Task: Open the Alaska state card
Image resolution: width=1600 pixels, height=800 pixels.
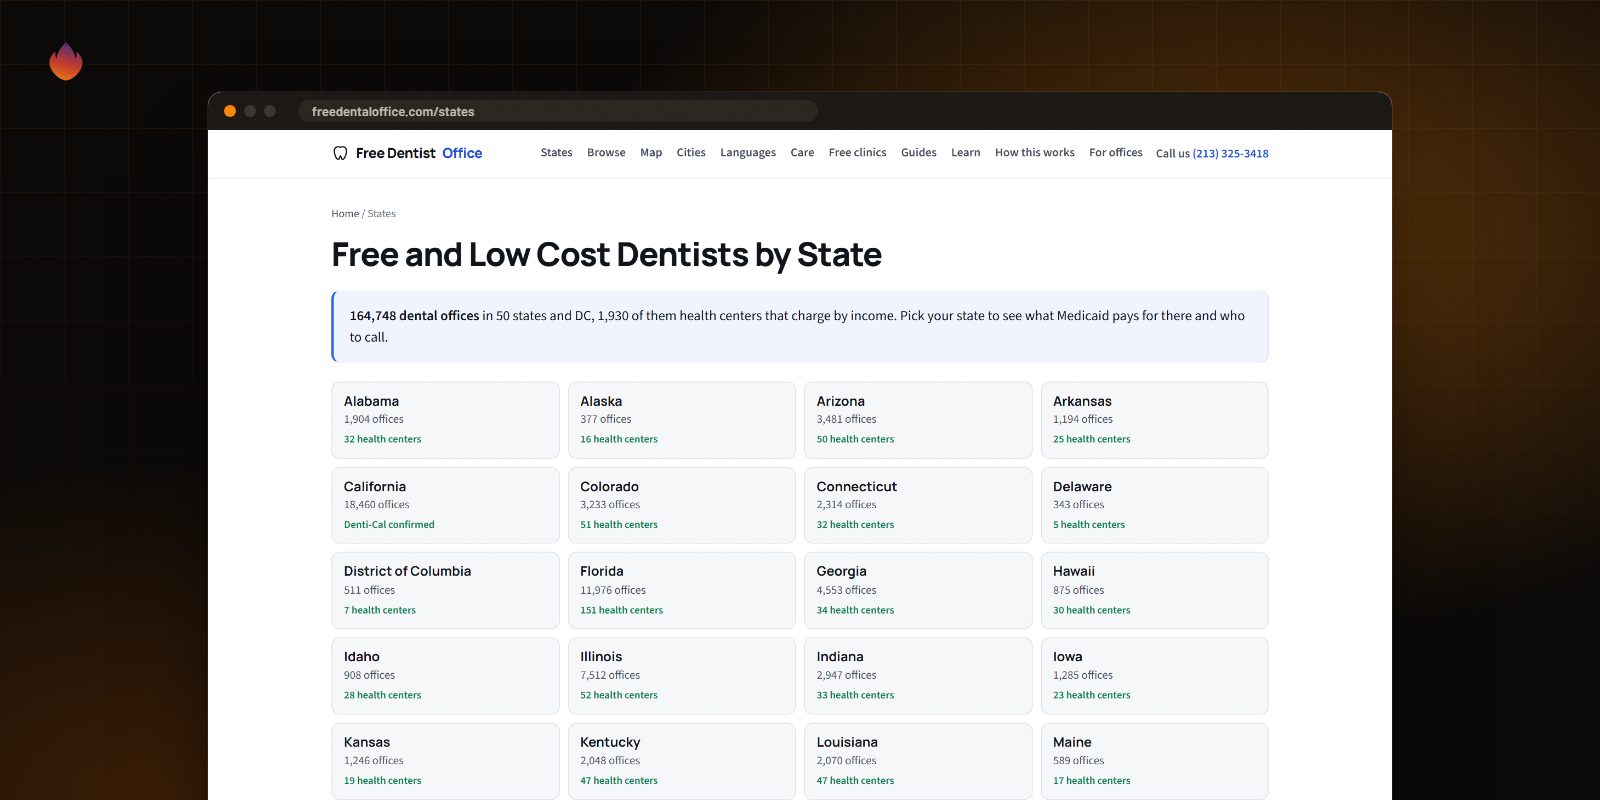Action: [x=682, y=420]
